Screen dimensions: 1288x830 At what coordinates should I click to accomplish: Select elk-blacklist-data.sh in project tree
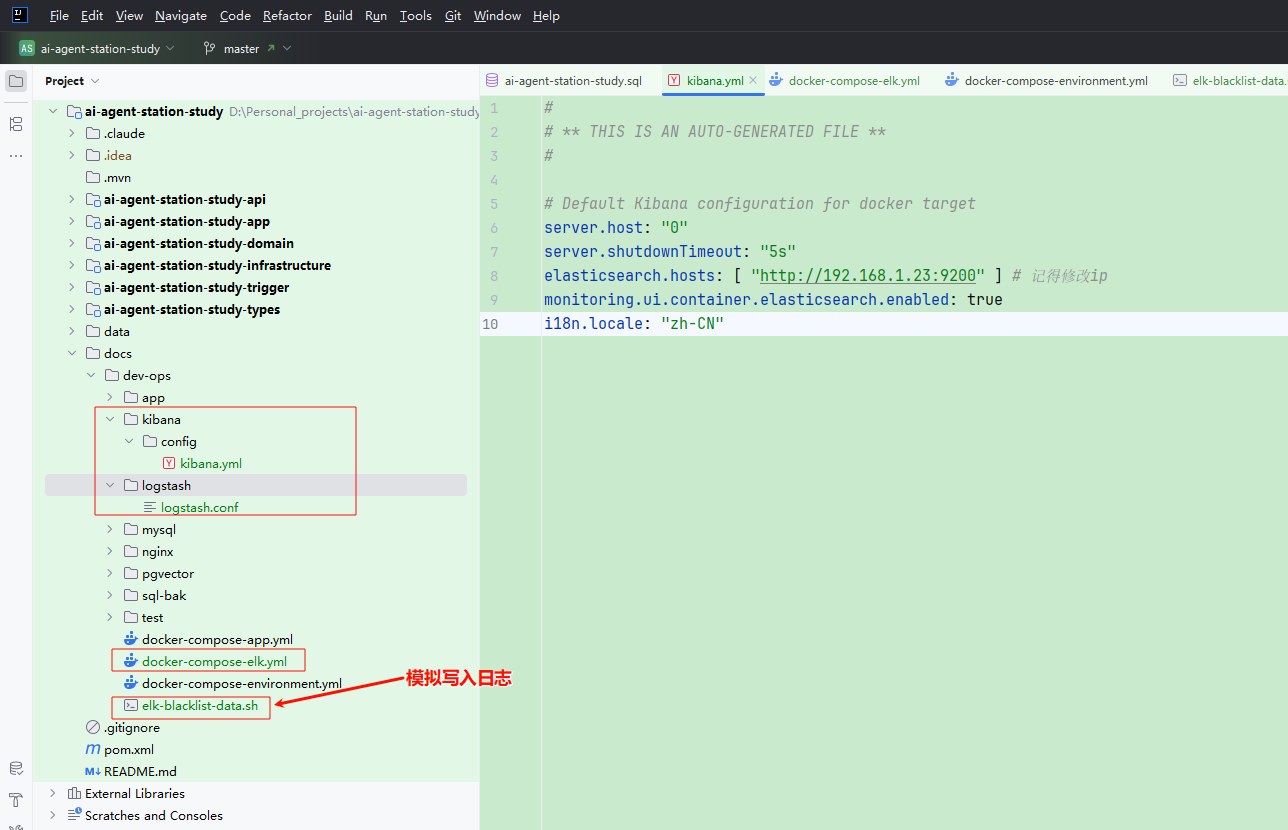199,706
